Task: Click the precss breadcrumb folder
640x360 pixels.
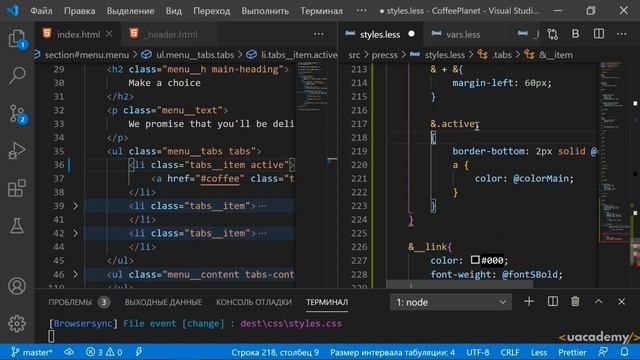Action: [384, 55]
